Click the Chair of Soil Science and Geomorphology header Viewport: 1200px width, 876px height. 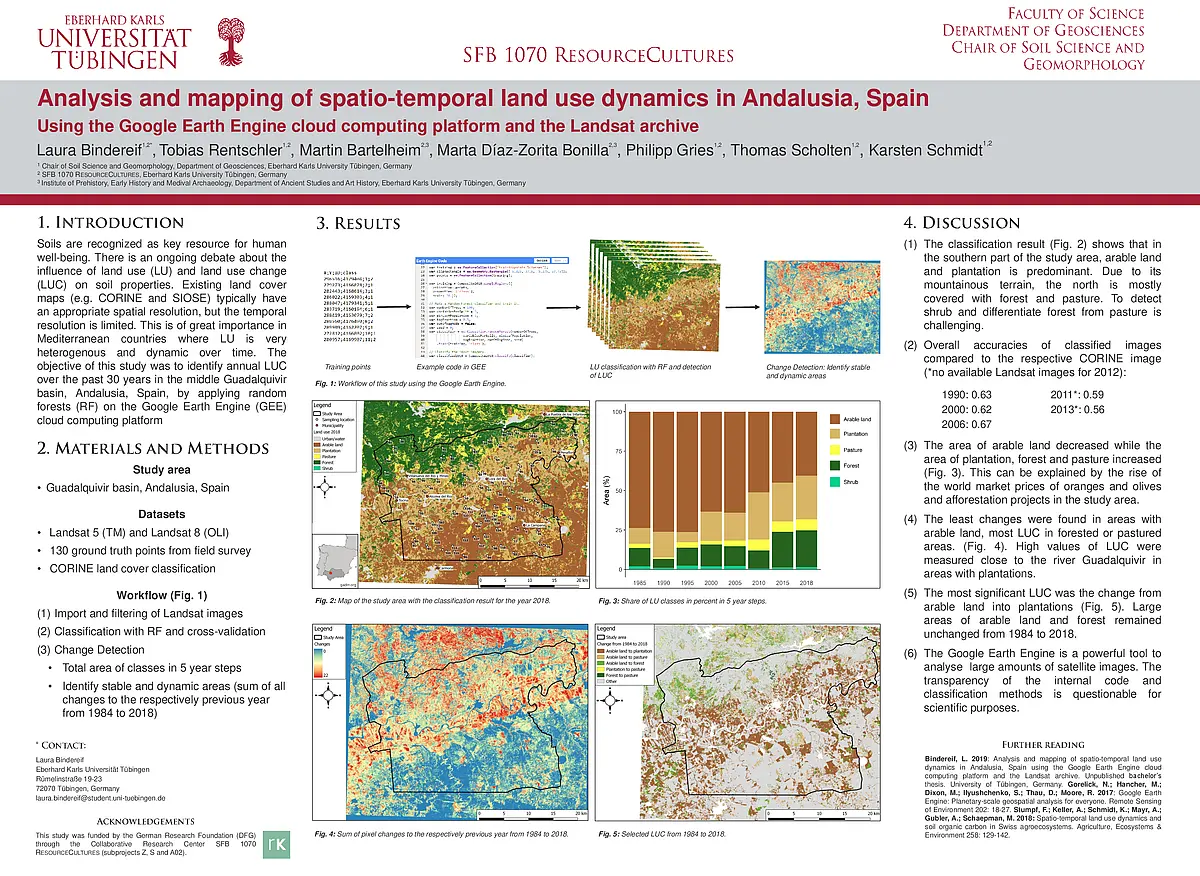[x=1048, y=56]
